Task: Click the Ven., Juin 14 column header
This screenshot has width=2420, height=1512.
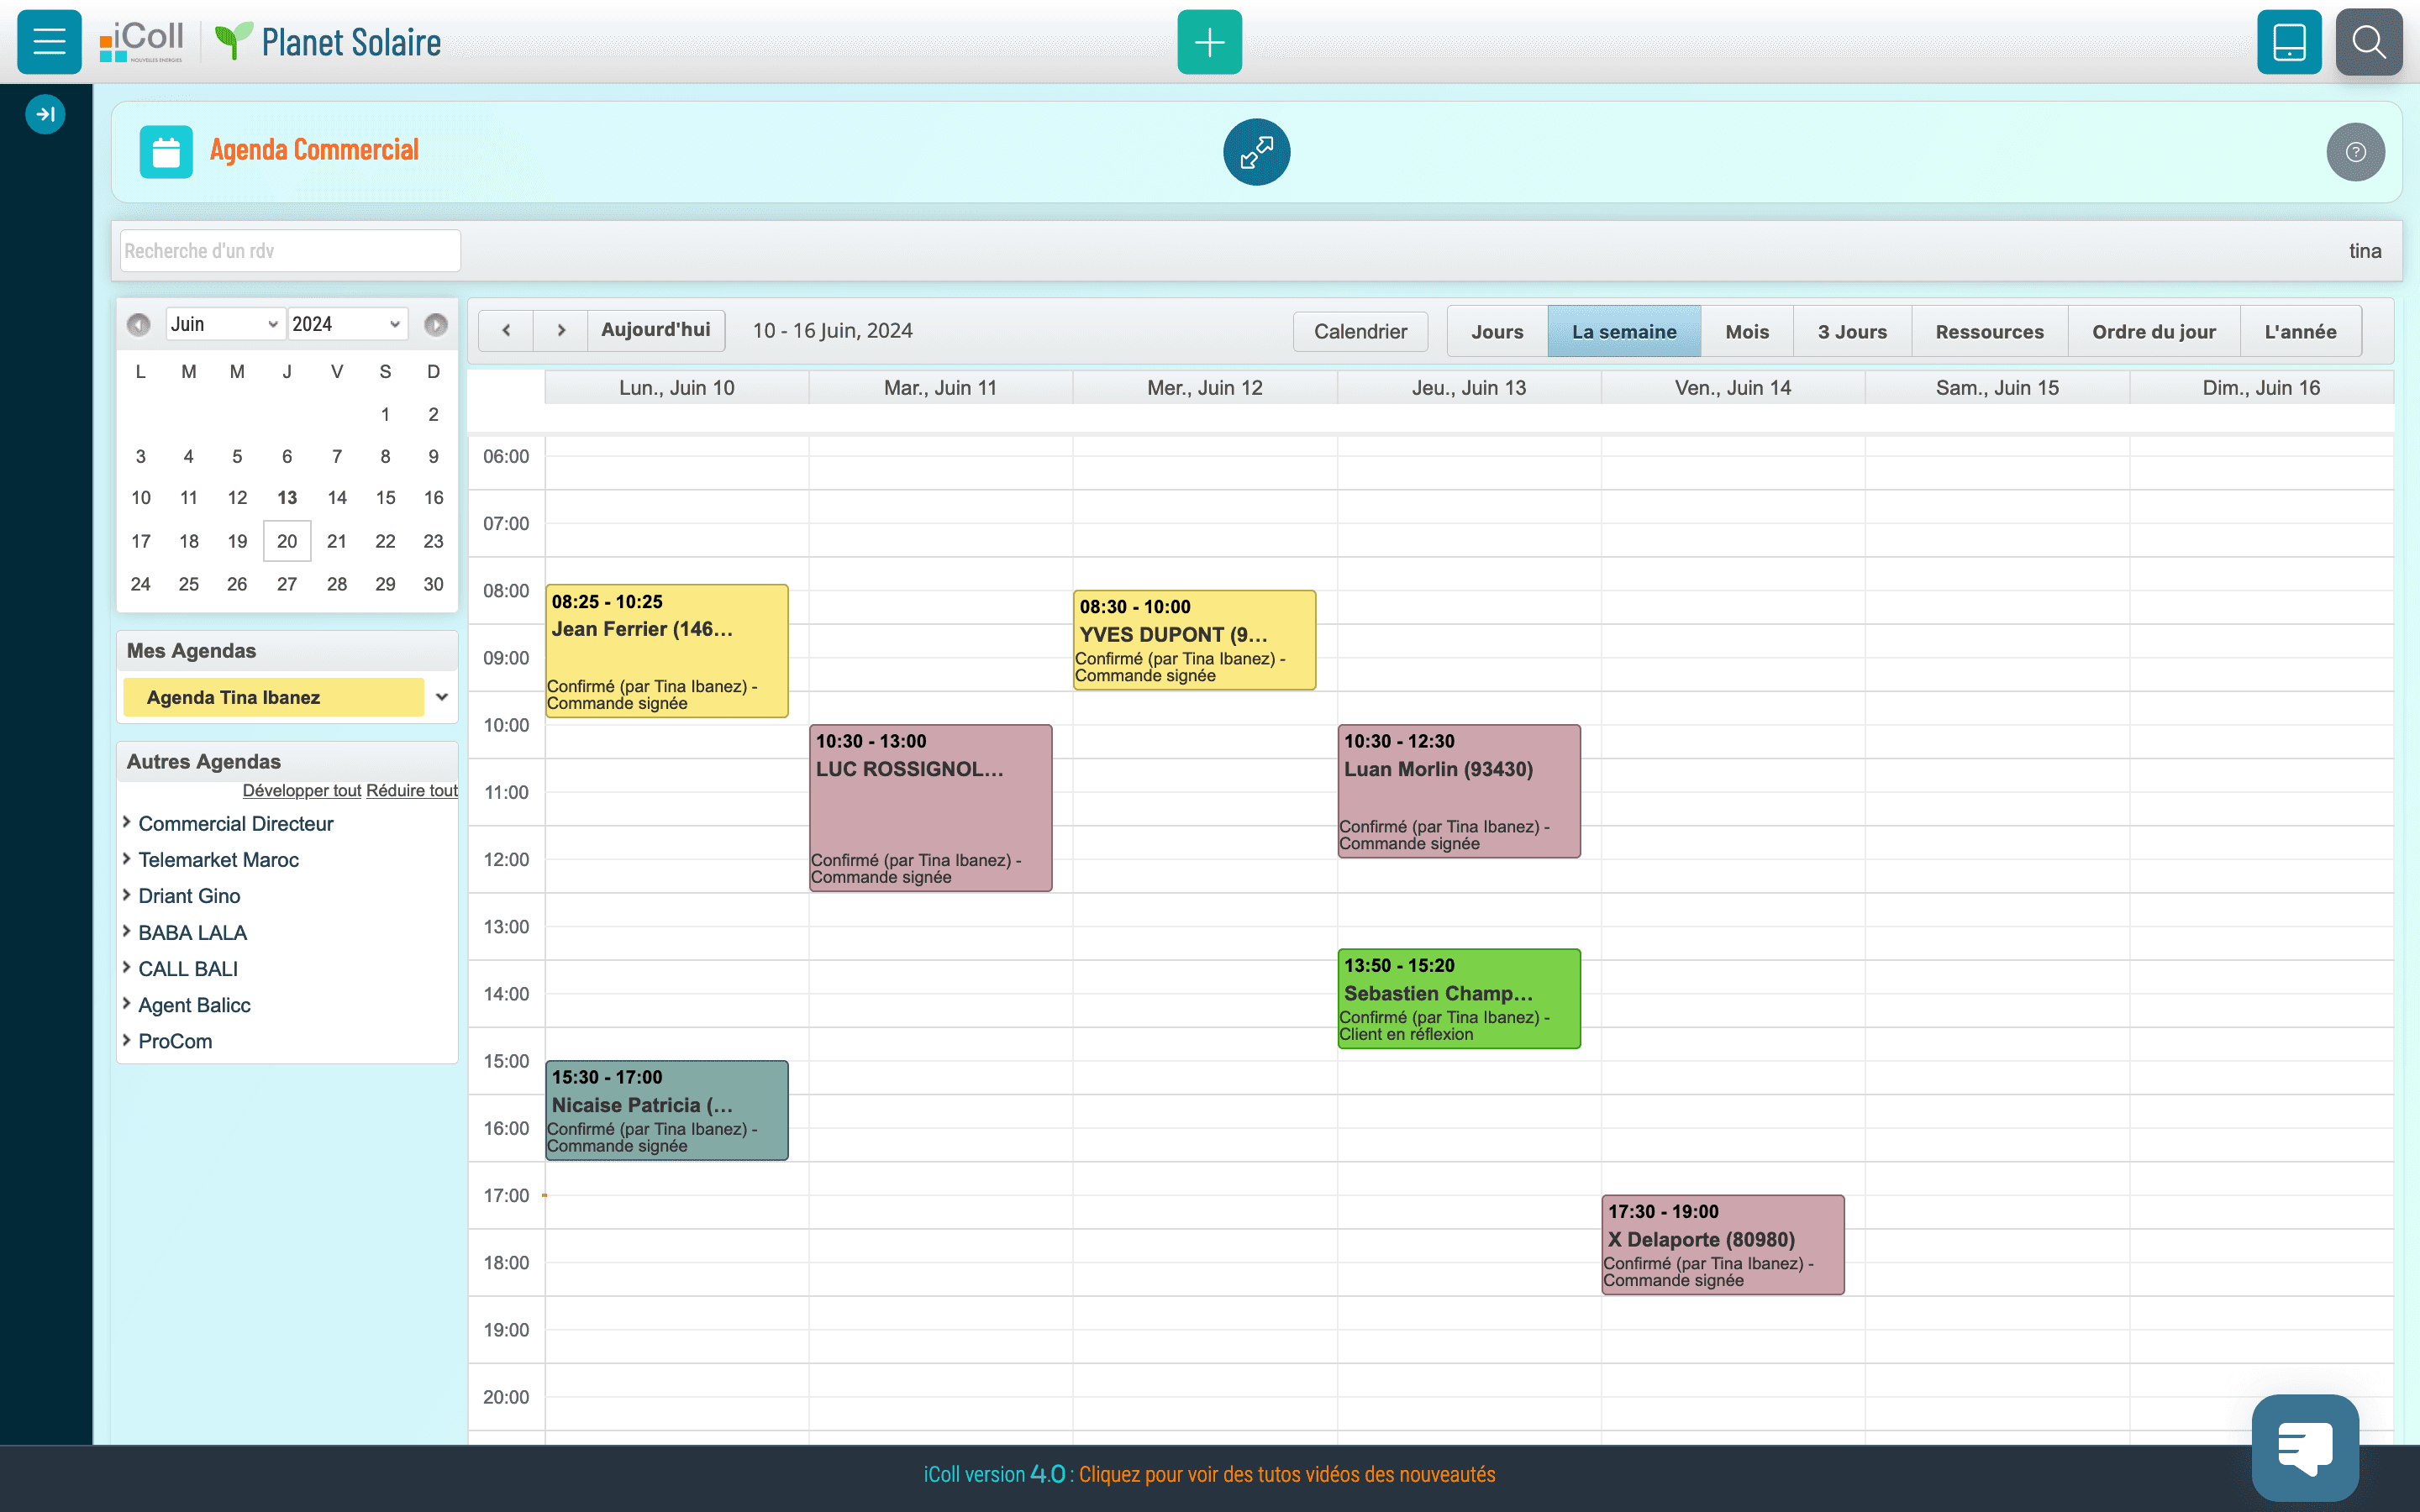Action: click(1733, 388)
